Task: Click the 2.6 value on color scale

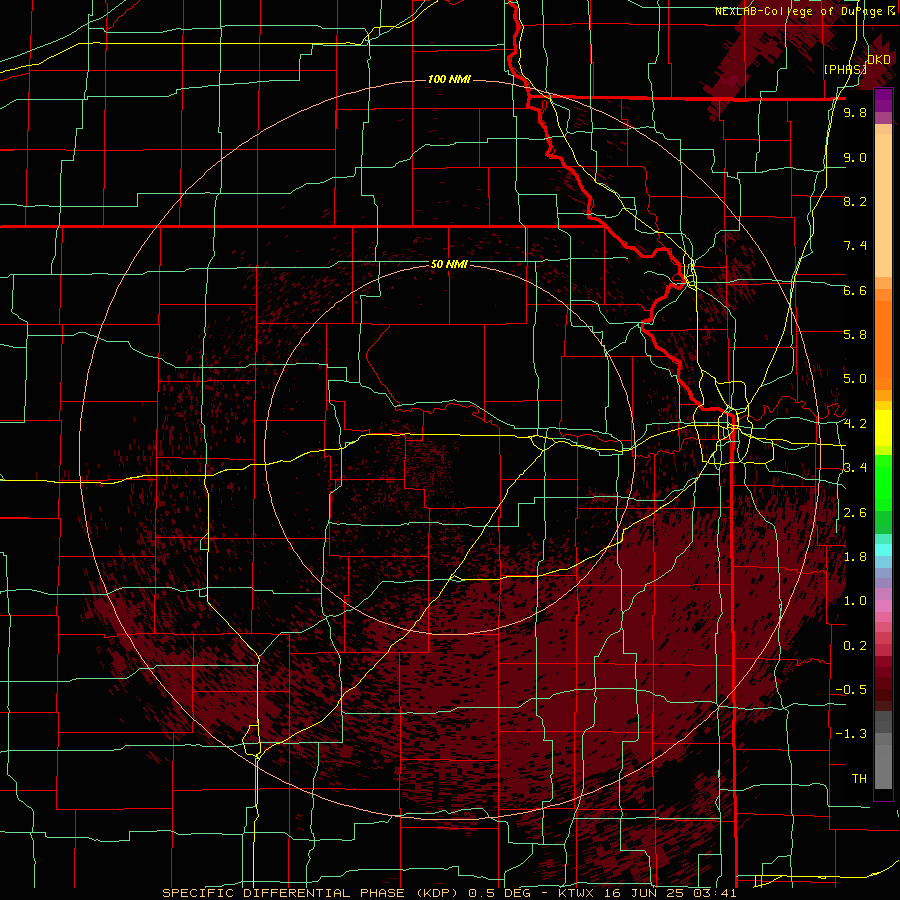Action: [855, 513]
